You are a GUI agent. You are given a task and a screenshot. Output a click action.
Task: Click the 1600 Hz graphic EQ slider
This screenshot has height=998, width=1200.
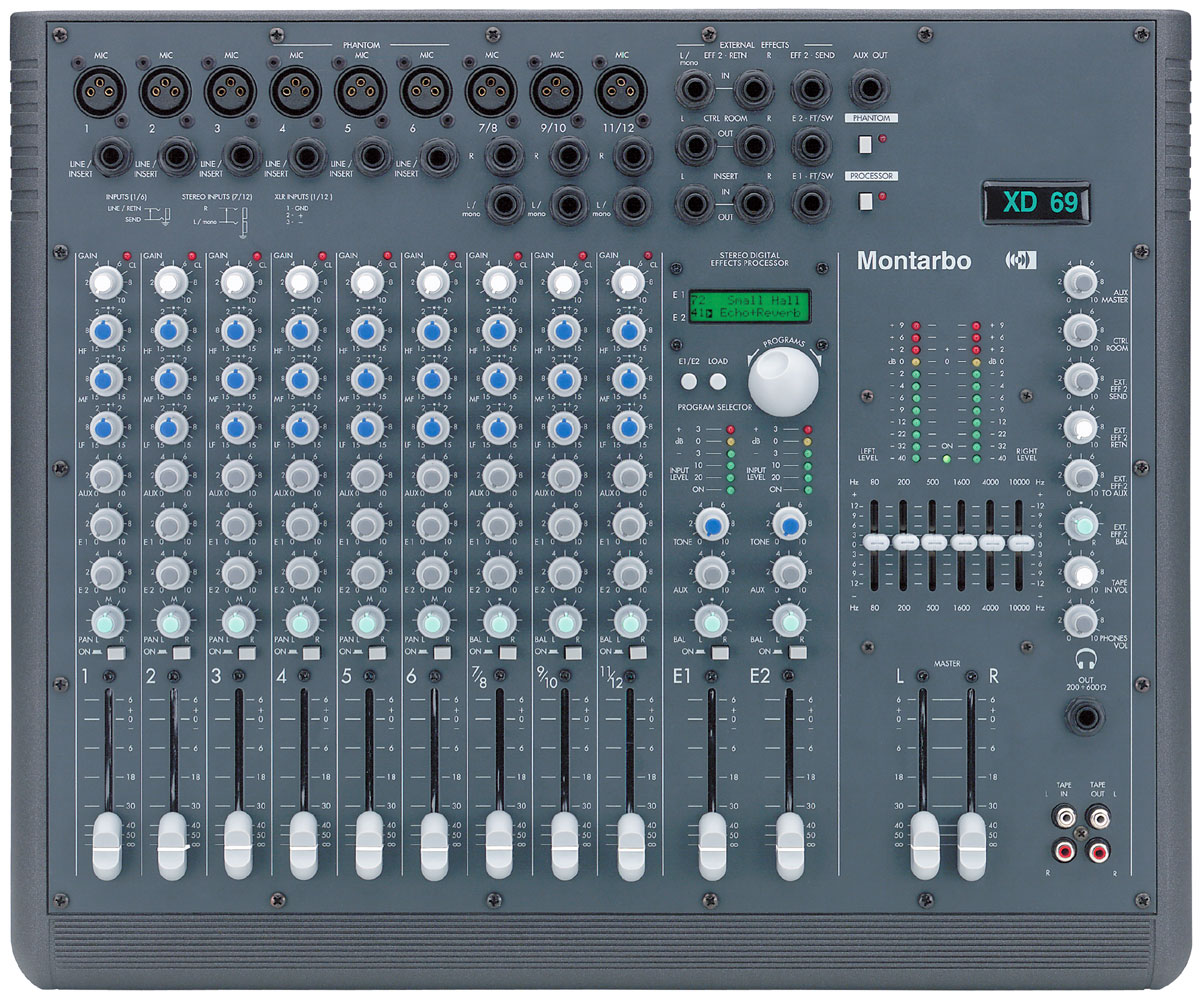pos(963,542)
